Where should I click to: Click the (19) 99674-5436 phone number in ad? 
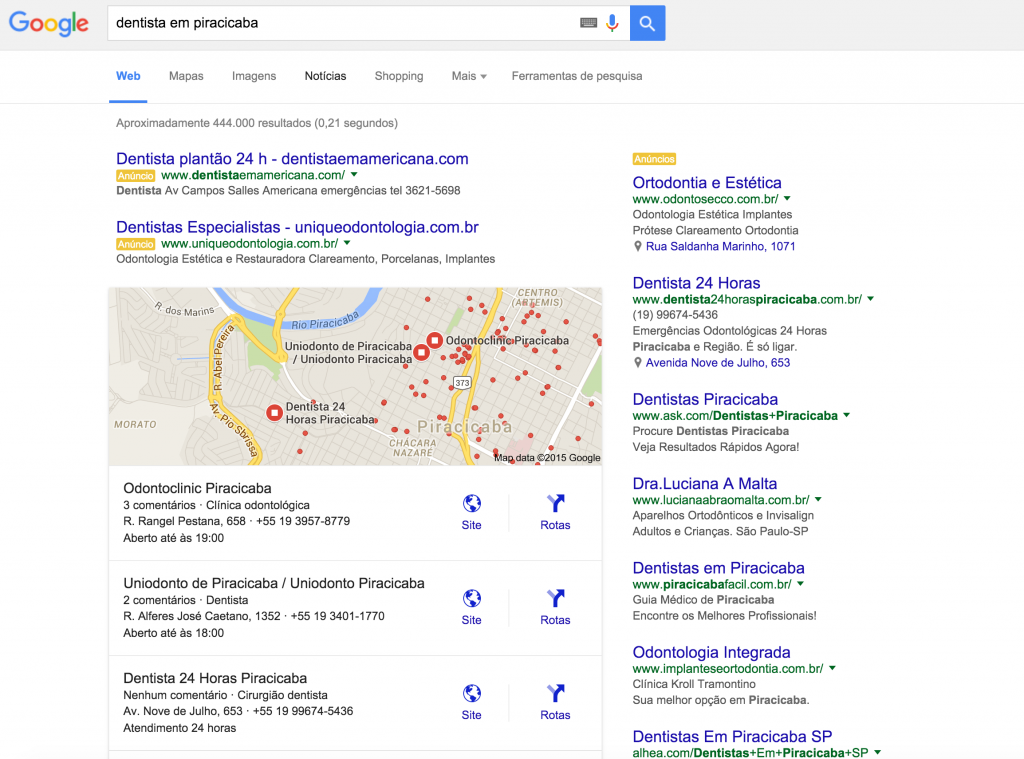(675, 314)
